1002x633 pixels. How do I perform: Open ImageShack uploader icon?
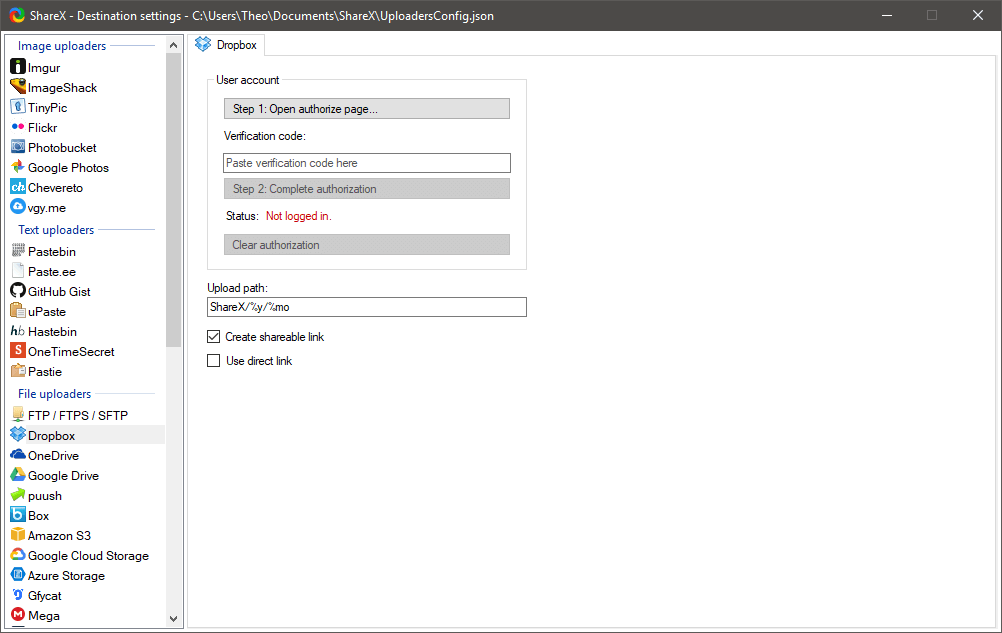point(18,87)
